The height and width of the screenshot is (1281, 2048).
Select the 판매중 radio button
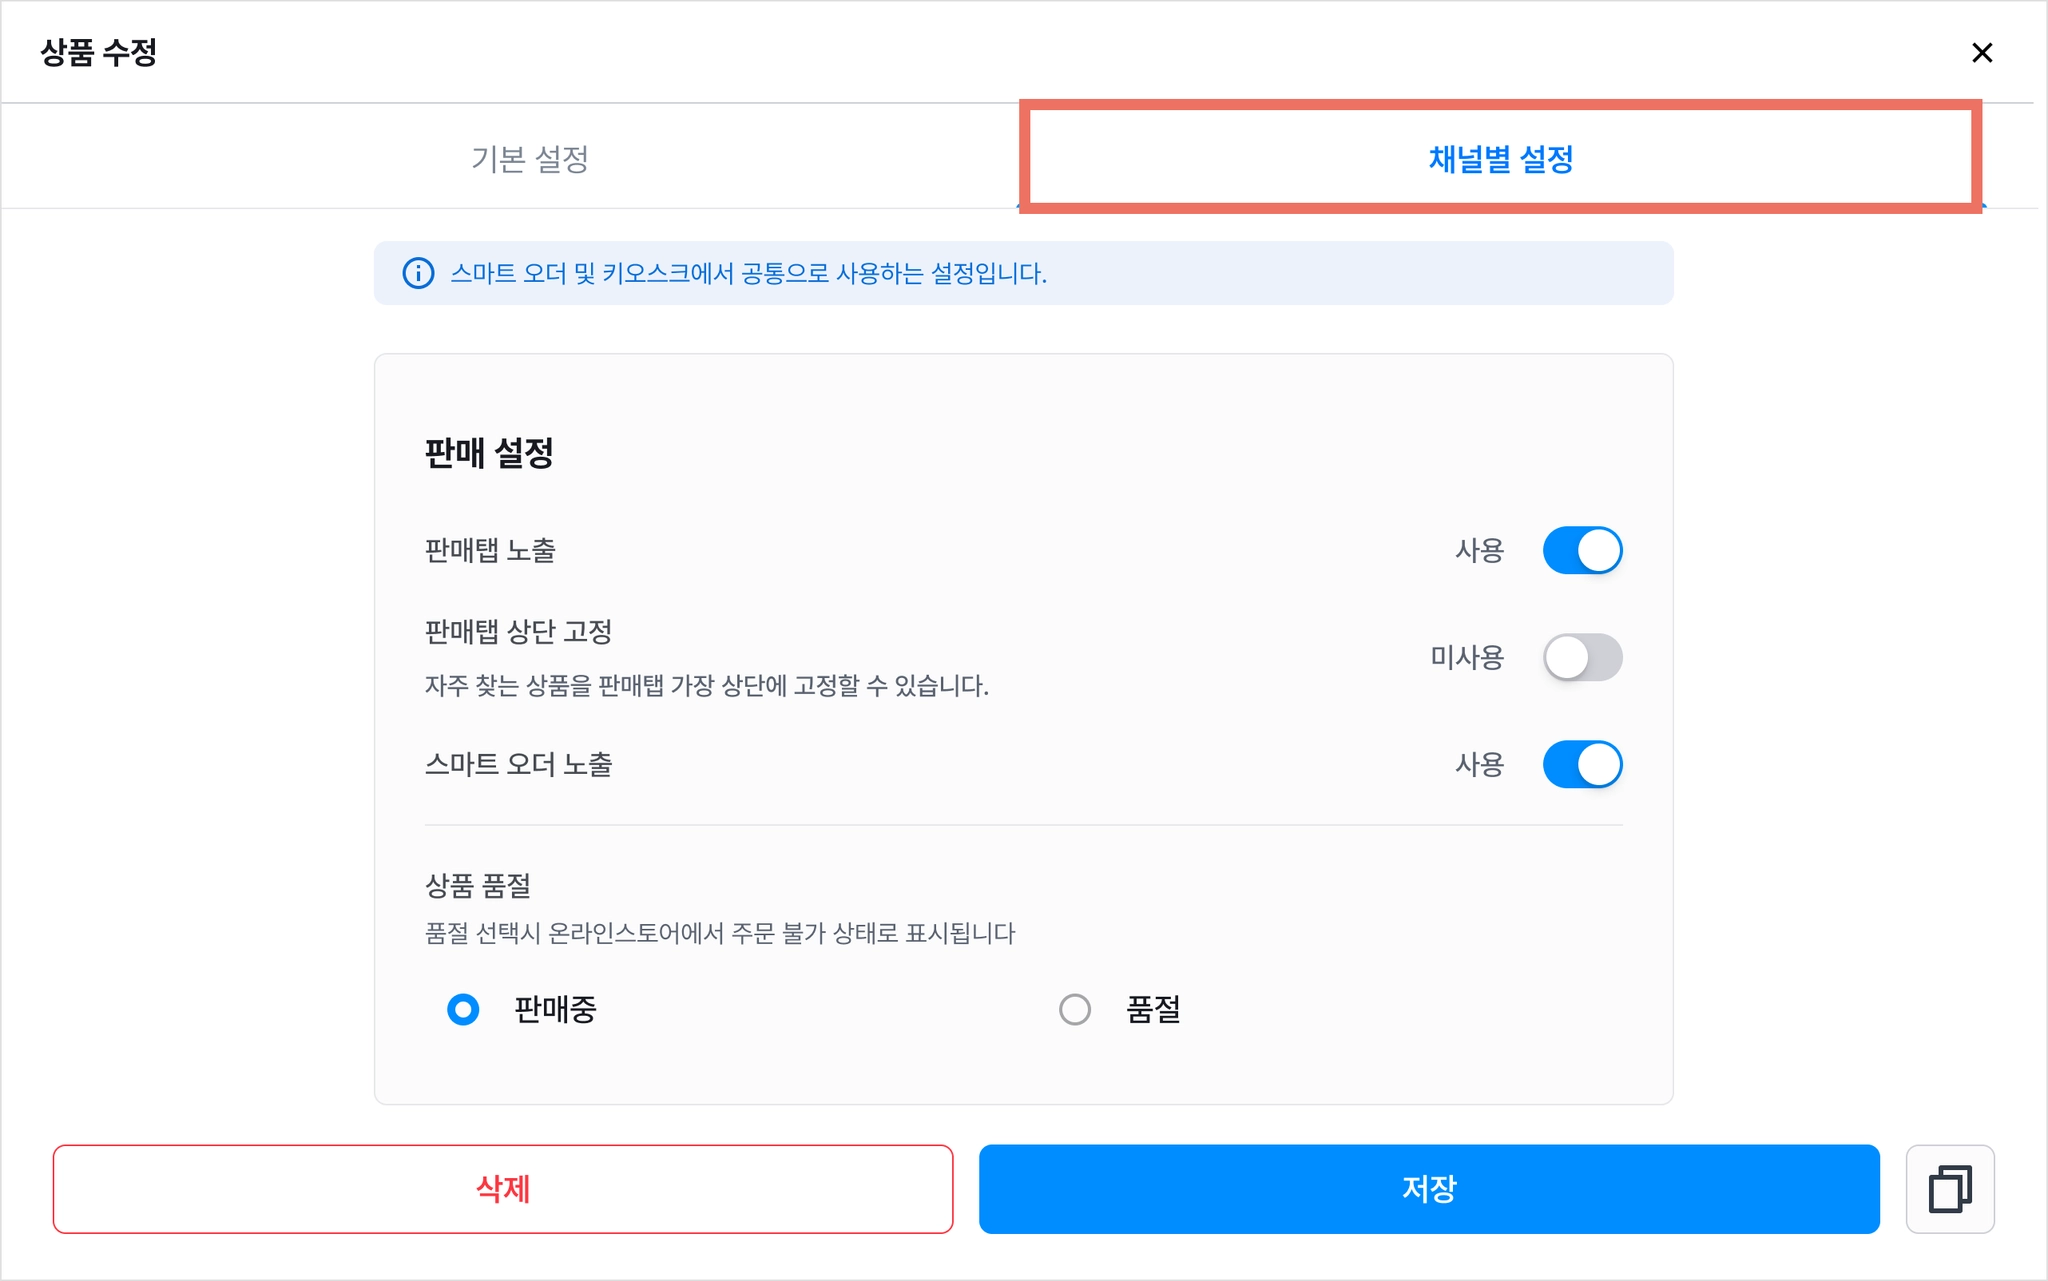pos(463,1009)
